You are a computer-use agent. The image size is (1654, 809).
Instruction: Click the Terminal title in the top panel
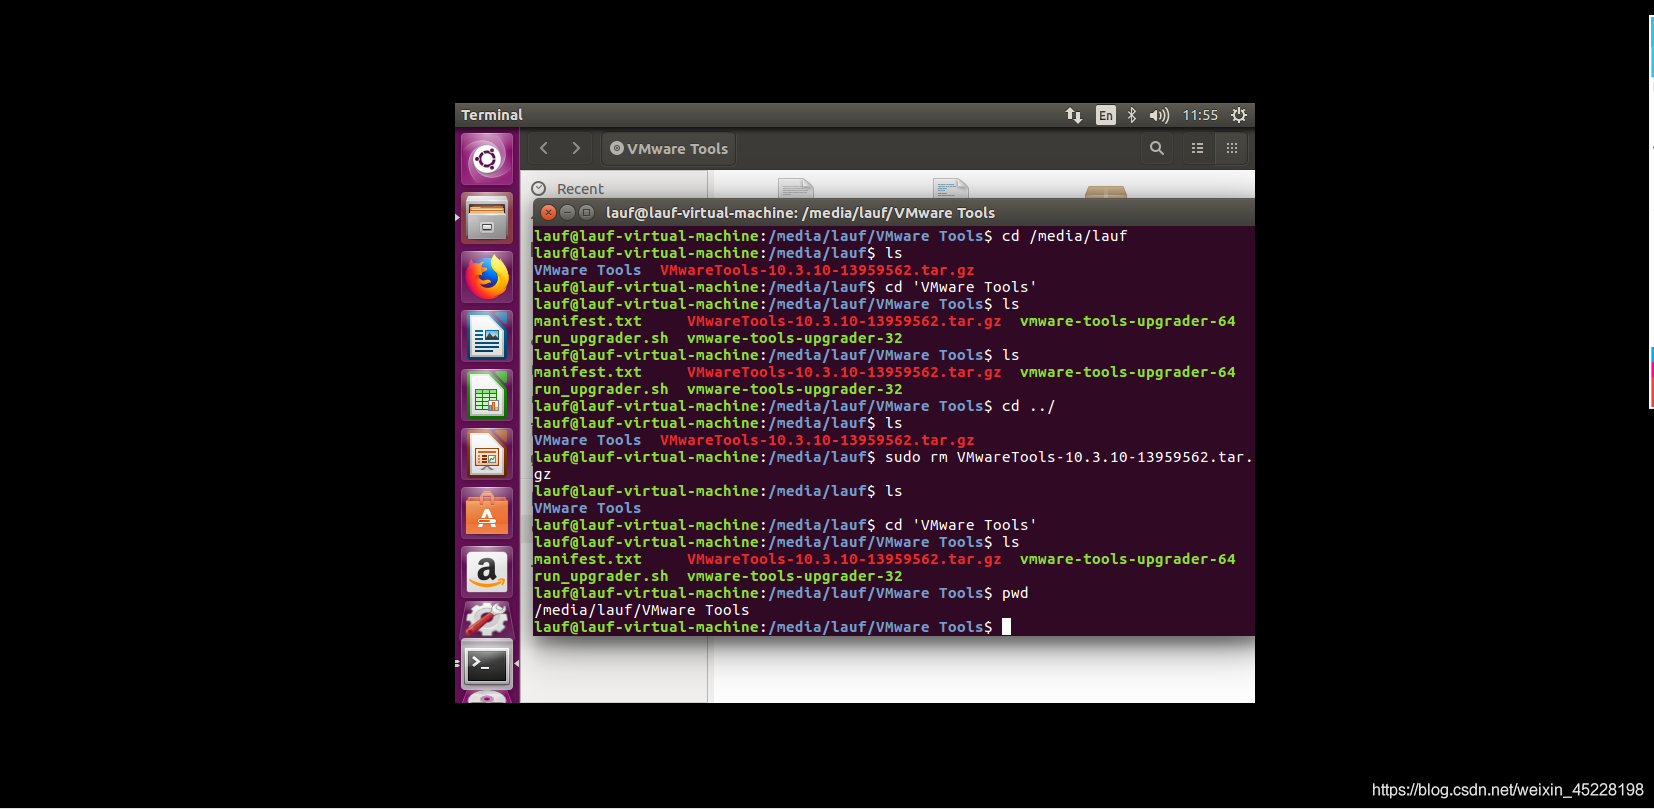pyautogui.click(x=492, y=115)
